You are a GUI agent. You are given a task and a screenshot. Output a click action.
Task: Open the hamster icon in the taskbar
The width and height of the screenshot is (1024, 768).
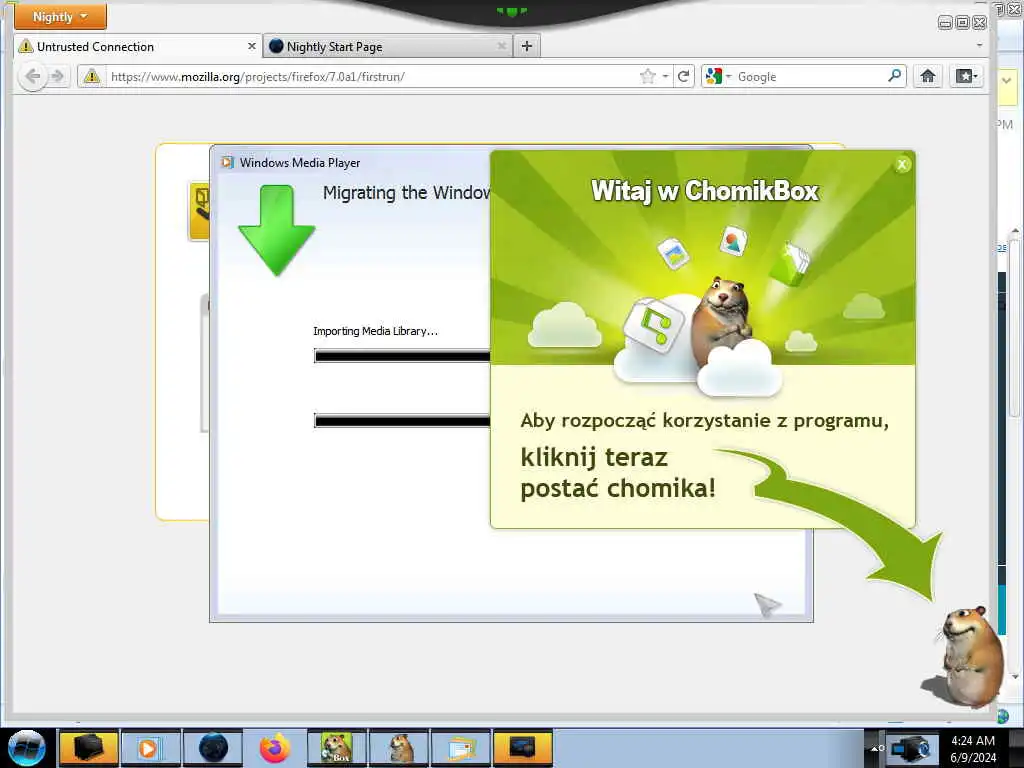coord(399,748)
